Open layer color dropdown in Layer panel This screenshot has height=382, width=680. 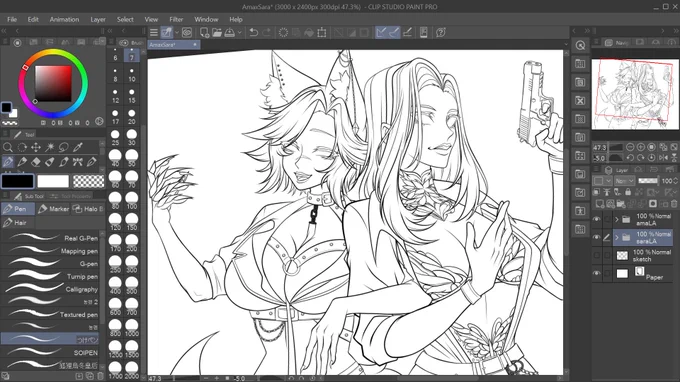(x=602, y=181)
